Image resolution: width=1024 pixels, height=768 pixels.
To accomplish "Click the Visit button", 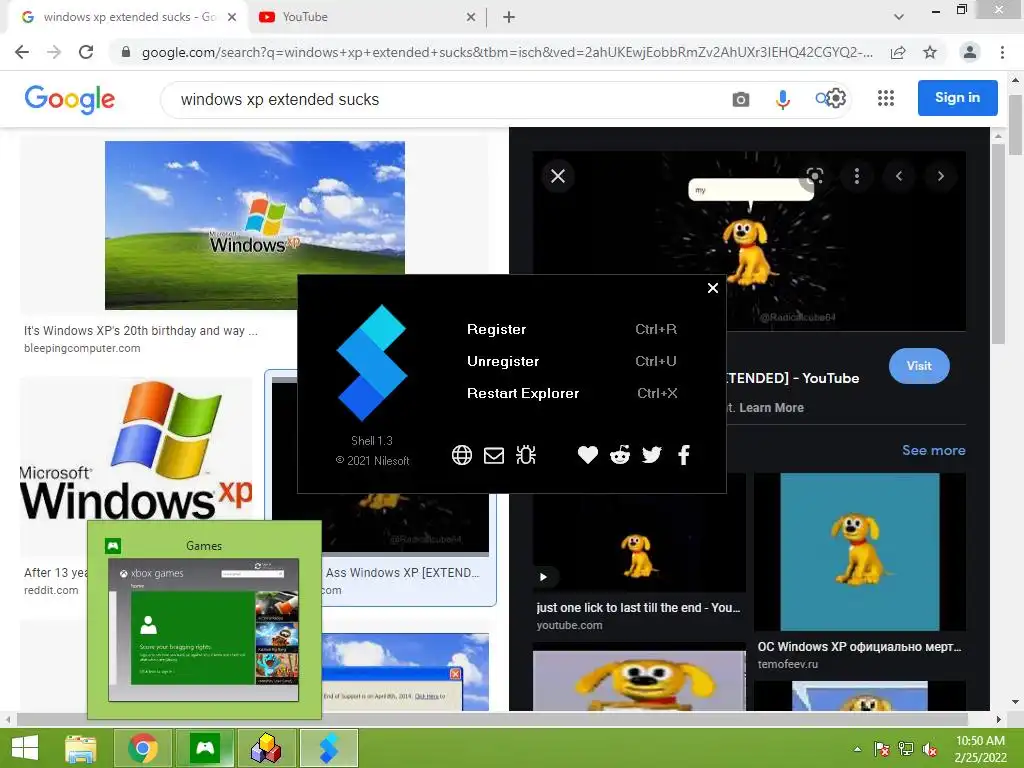I will pyautogui.click(x=919, y=366).
